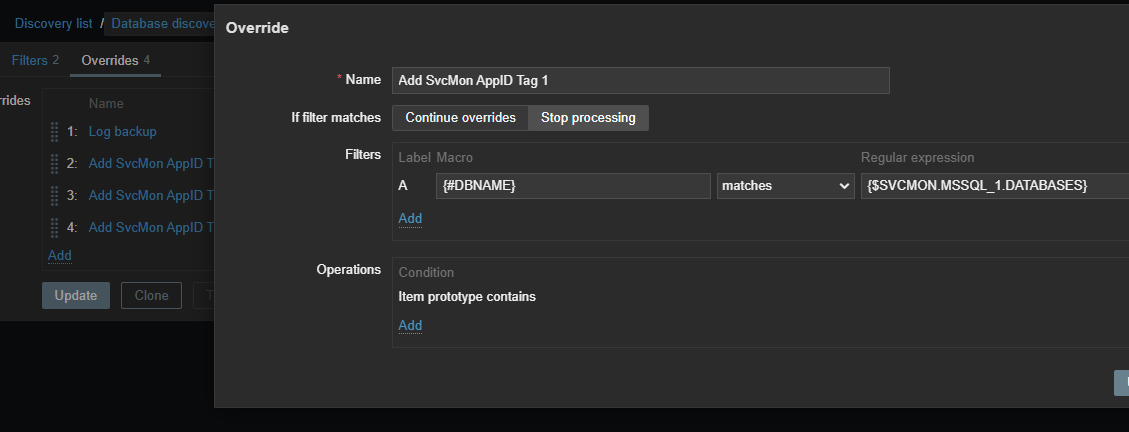The width and height of the screenshot is (1129, 432).
Task: Switch to the Filters tab
Action: click(35, 60)
